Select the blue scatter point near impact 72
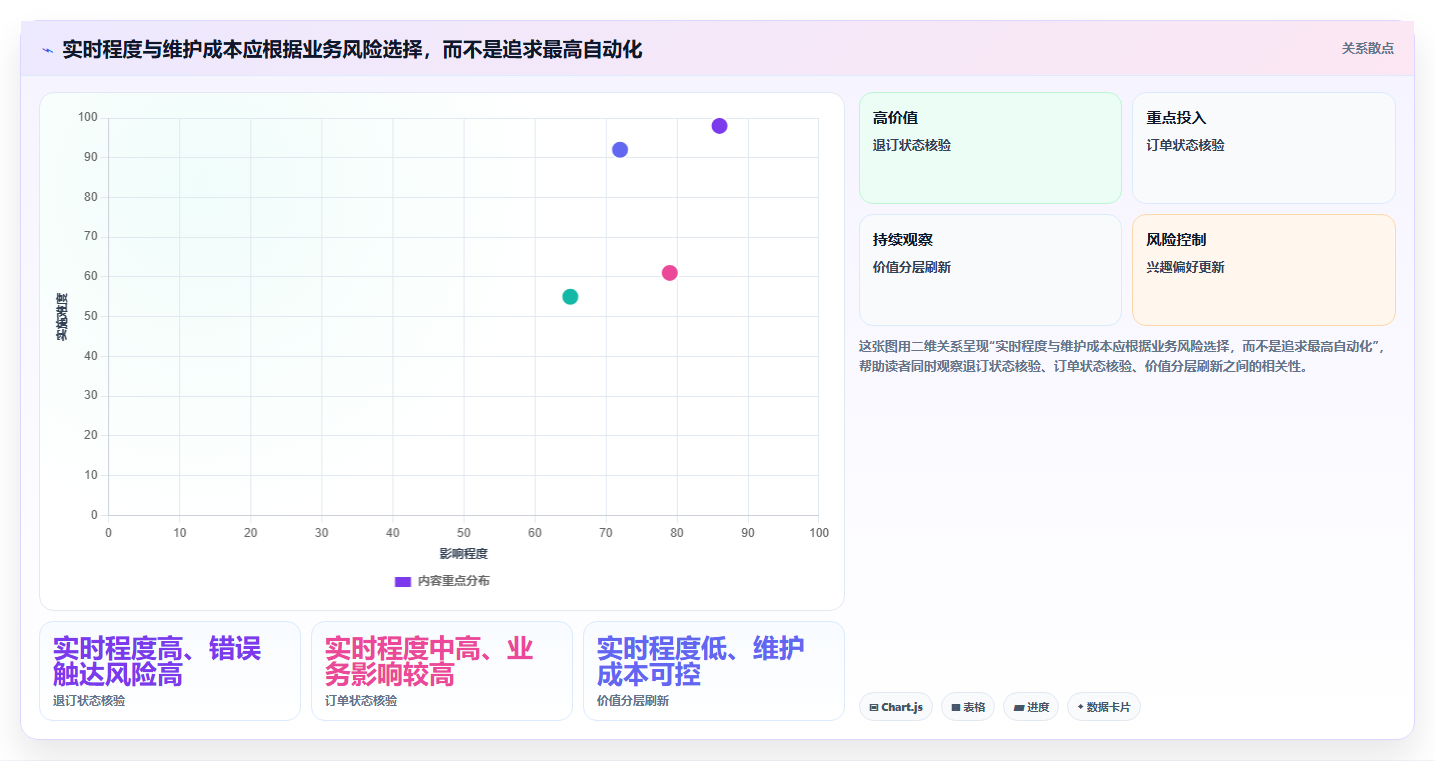The height and width of the screenshot is (761, 1435). click(x=620, y=150)
